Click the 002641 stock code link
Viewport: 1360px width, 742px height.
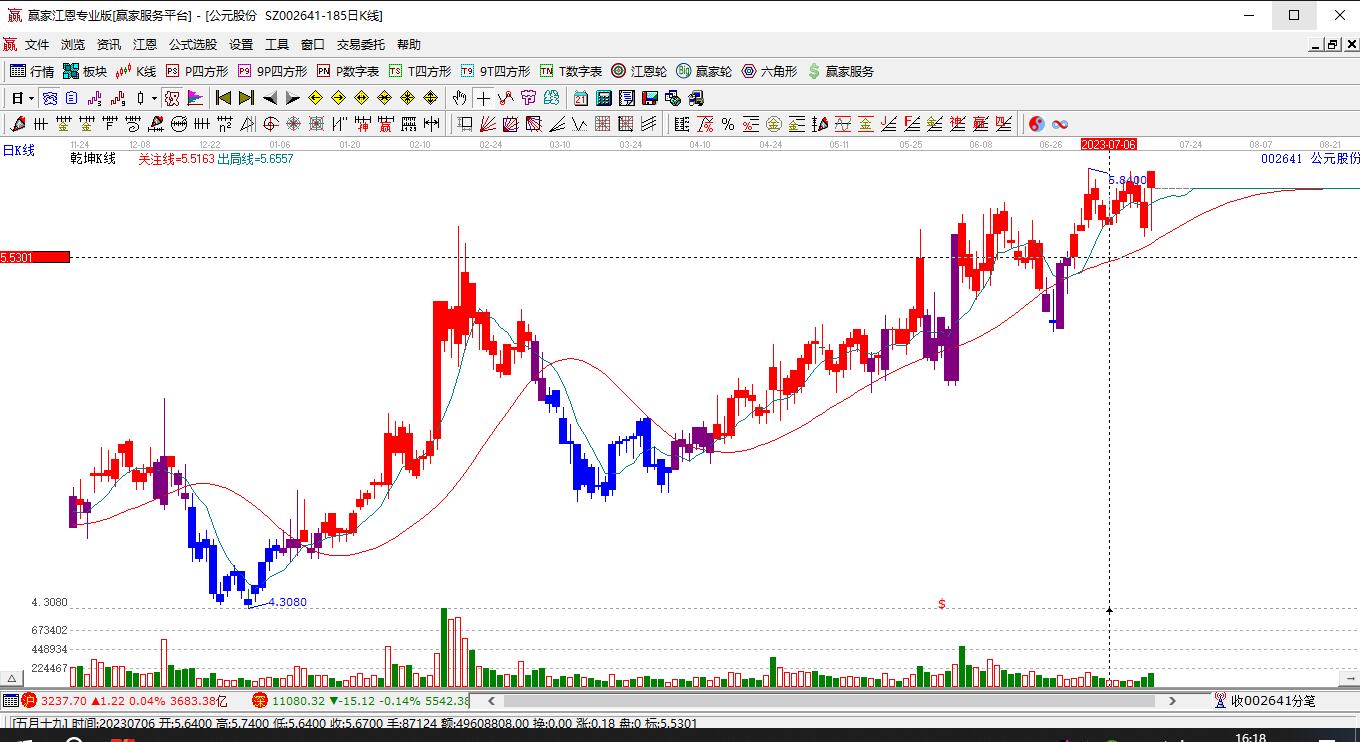[x=1281, y=158]
